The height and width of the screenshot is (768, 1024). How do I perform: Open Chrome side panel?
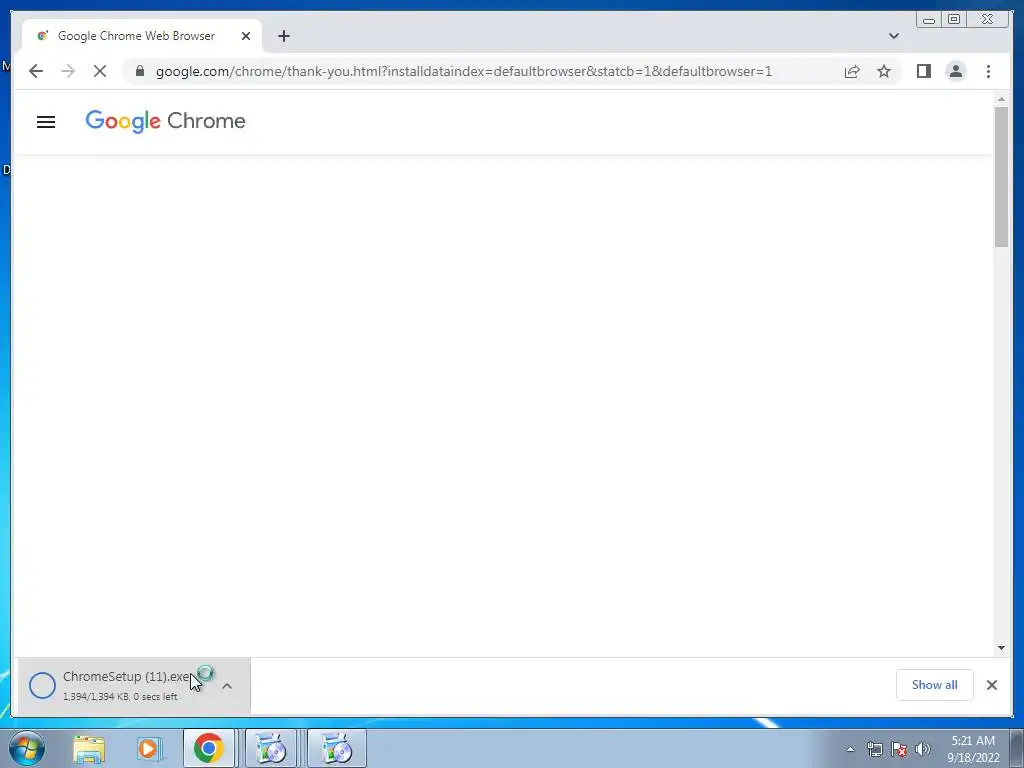[923, 71]
